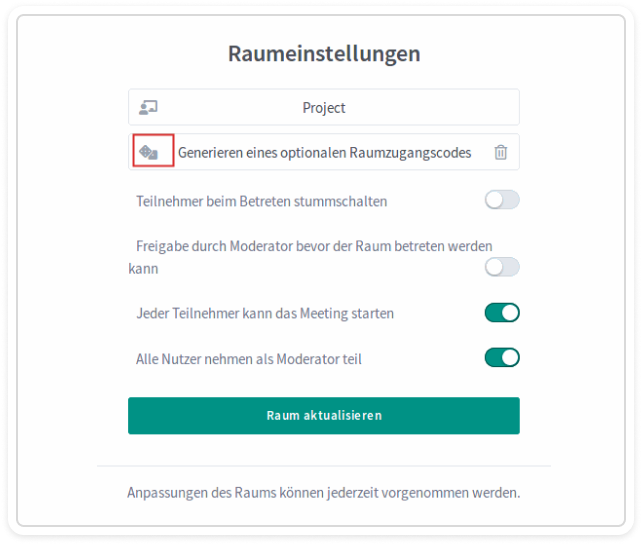Enable the 'Freigabe durch Moderator' switch
Viewport: 642px width, 545px height.
[x=502, y=266]
